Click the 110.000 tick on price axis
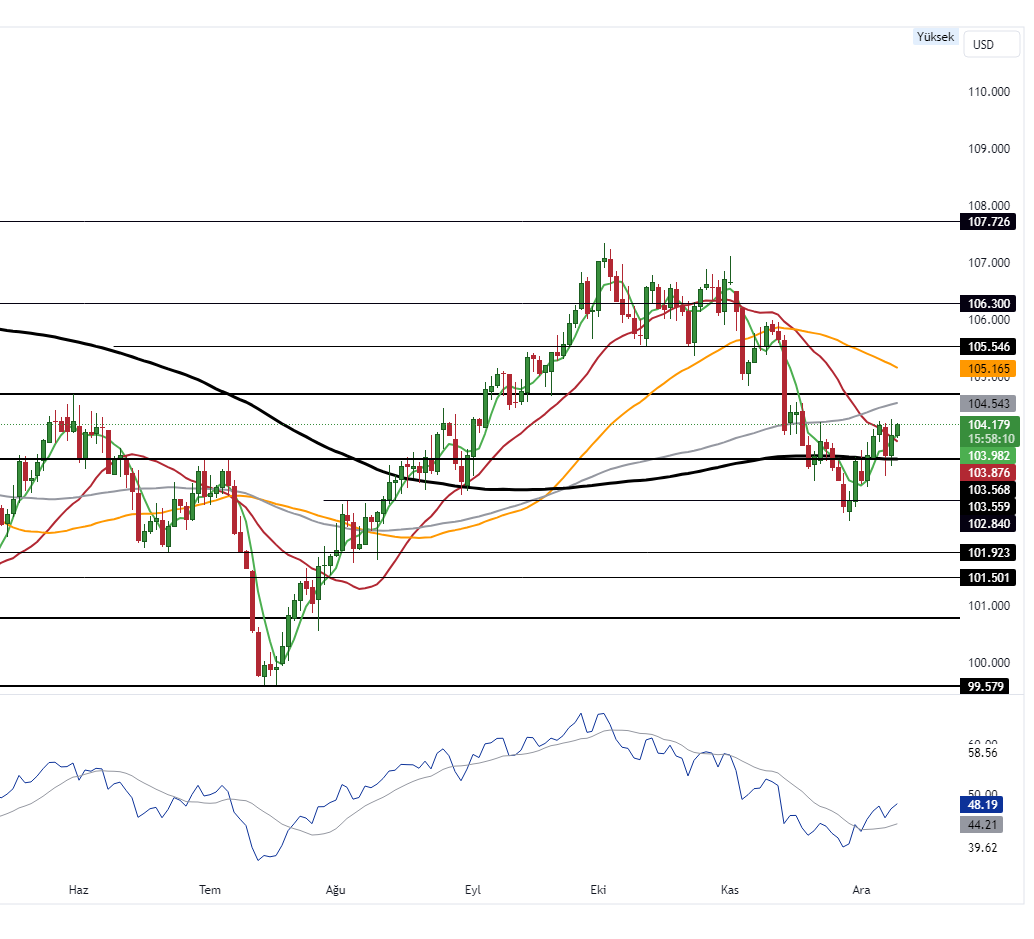This screenshot has height=939, width=1034. tap(989, 92)
